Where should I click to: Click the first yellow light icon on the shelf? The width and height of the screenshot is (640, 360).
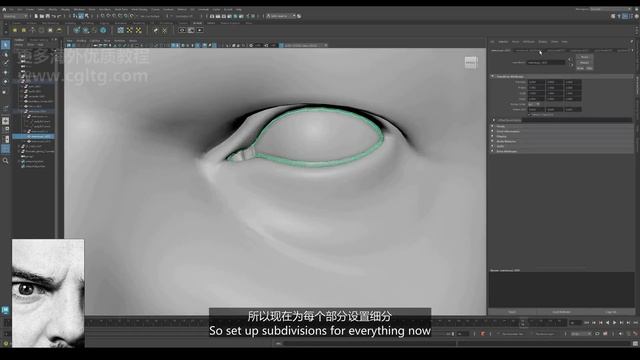coord(15,30)
